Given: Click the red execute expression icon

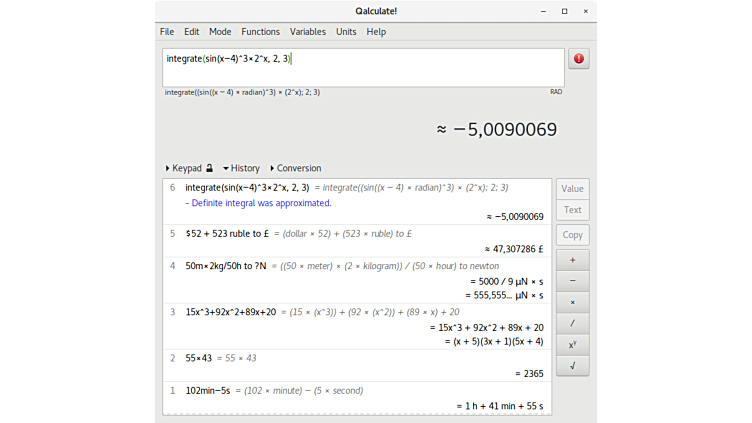Looking at the screenshot, I should click(x=579, y=59).
